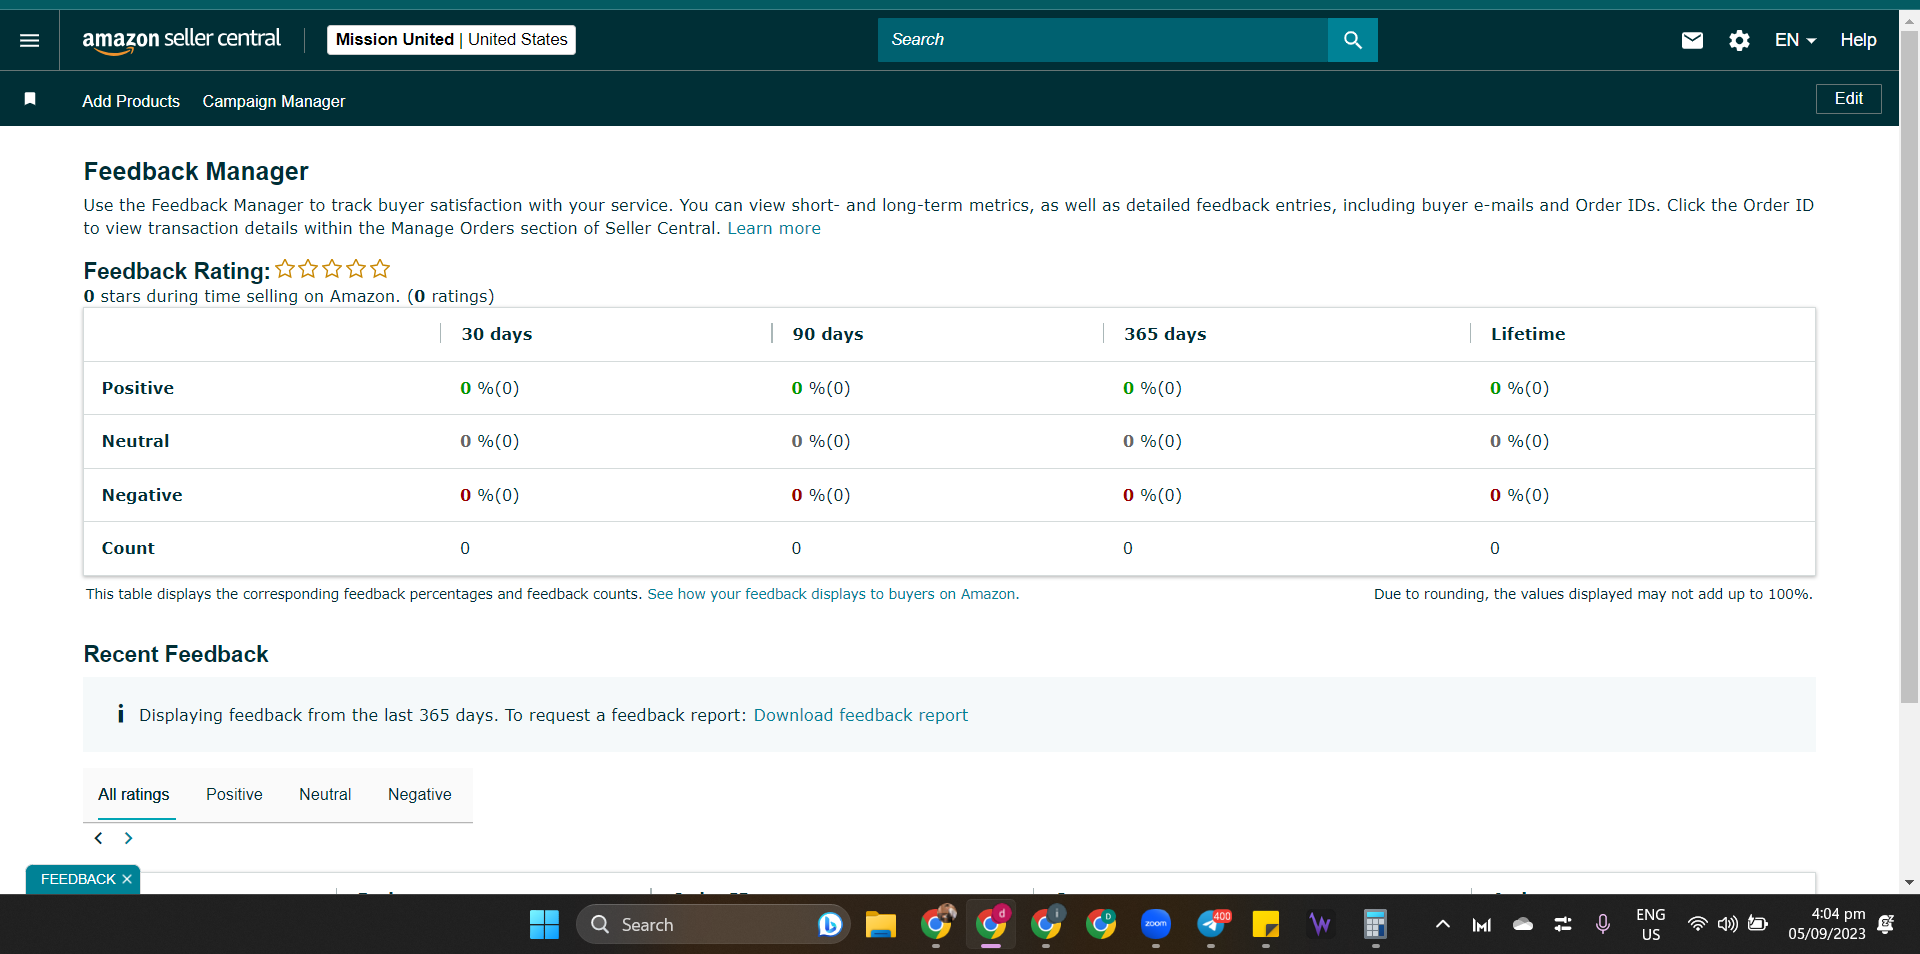1920x954 pixels.
Task: Click the 'Feedback Manager' page heading
Action: (196, 171)
